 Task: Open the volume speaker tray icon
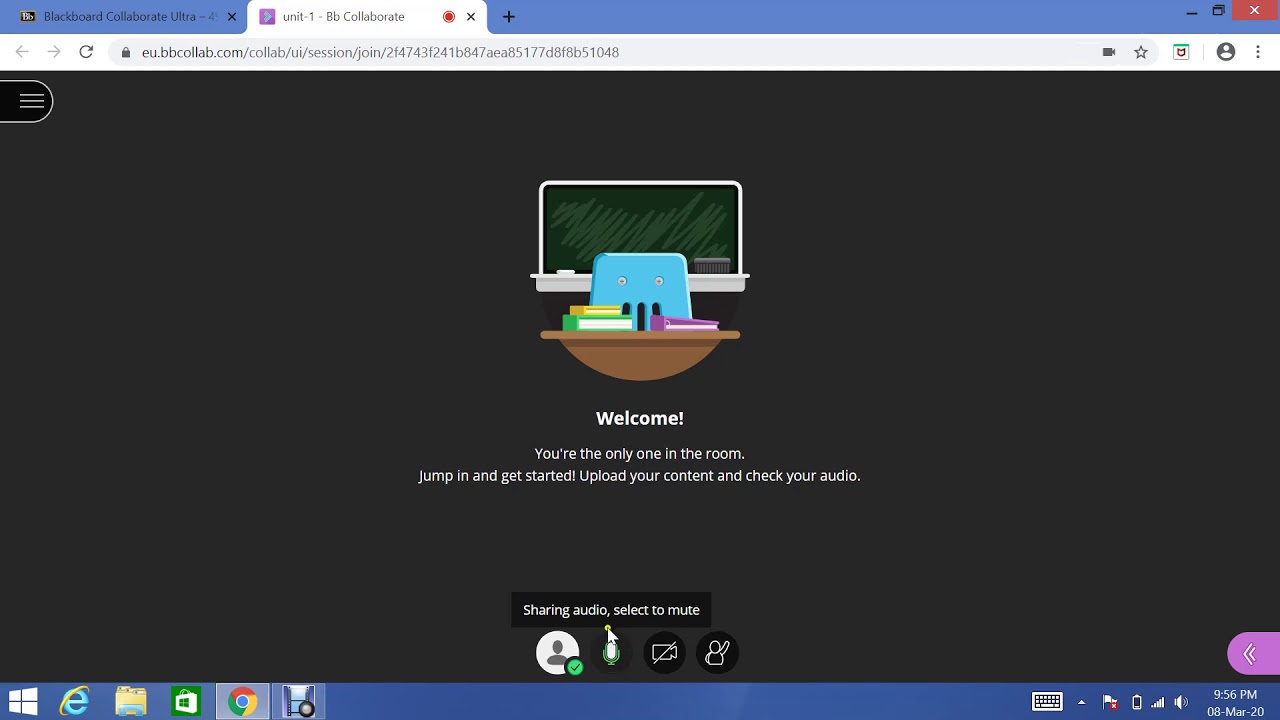pos(1181,702)
